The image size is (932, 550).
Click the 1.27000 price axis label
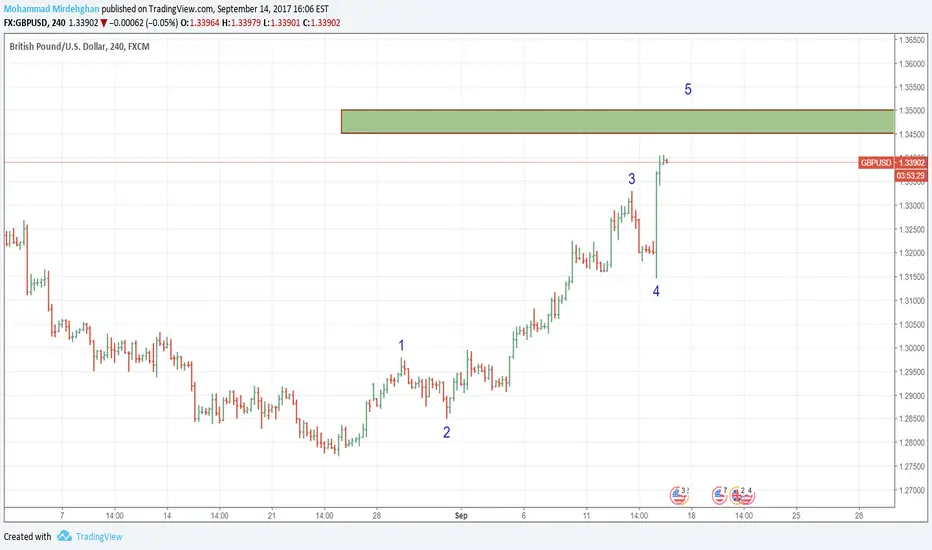(912, 491)
